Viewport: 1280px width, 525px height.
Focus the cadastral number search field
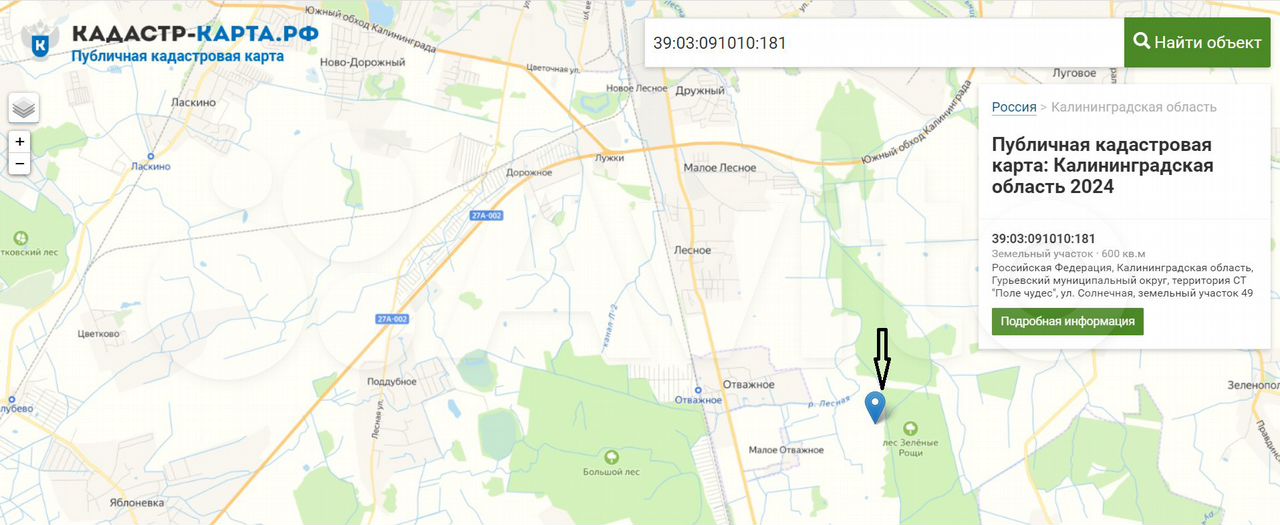tap(884, 43)
